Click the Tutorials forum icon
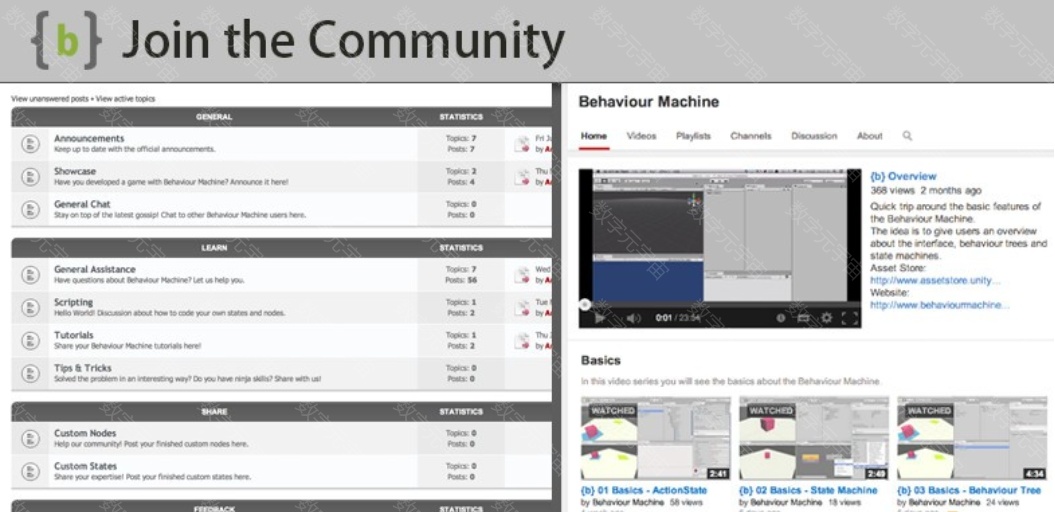Screen dimensions: 1055x512 coord(29,340)
